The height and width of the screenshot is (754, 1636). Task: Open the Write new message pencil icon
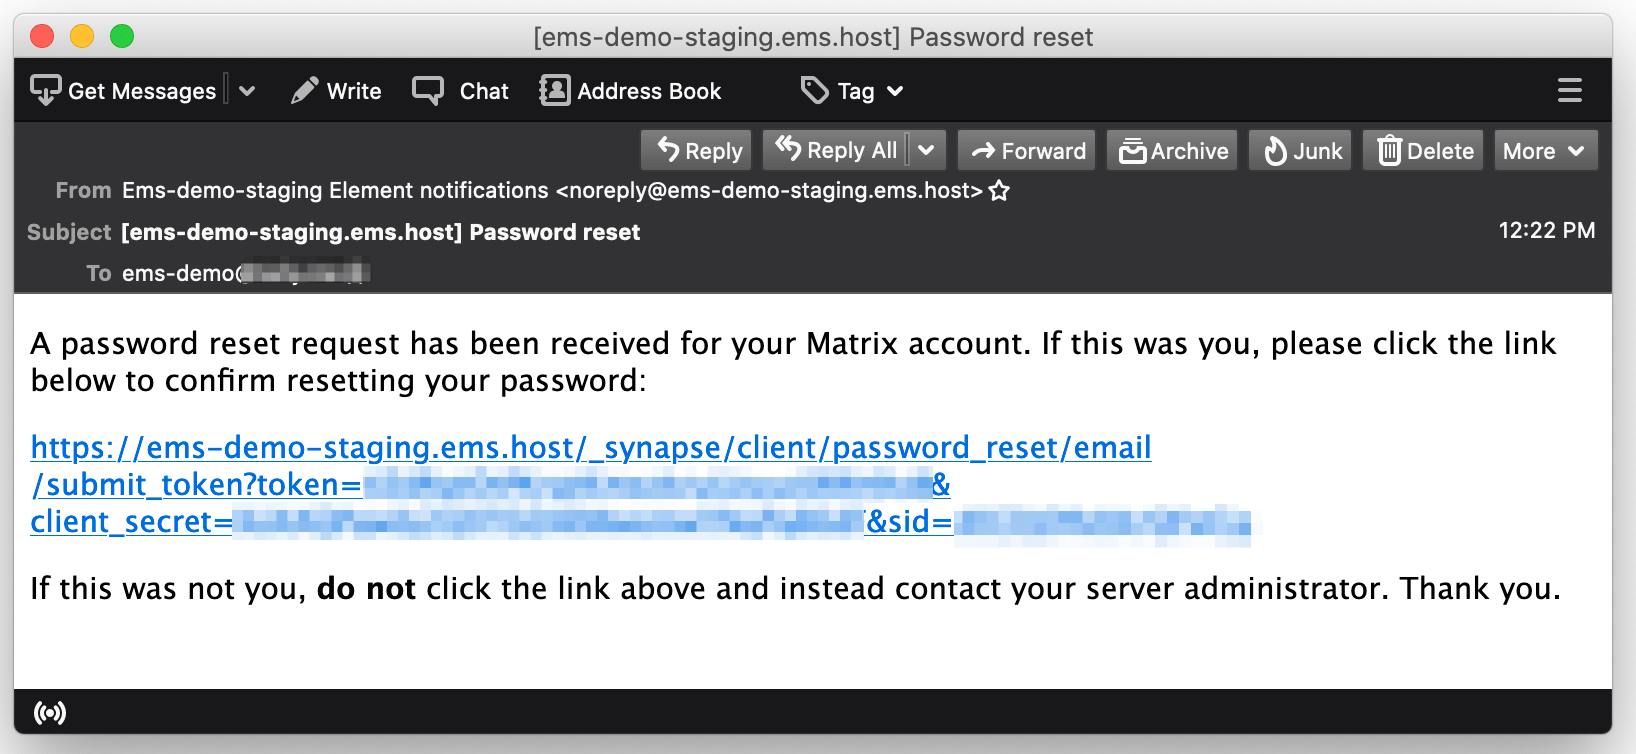click(305, 90)
